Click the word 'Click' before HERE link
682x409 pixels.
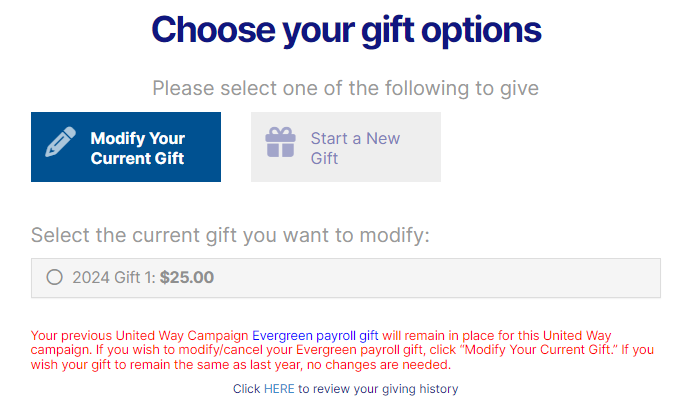(x=247, y=388)
